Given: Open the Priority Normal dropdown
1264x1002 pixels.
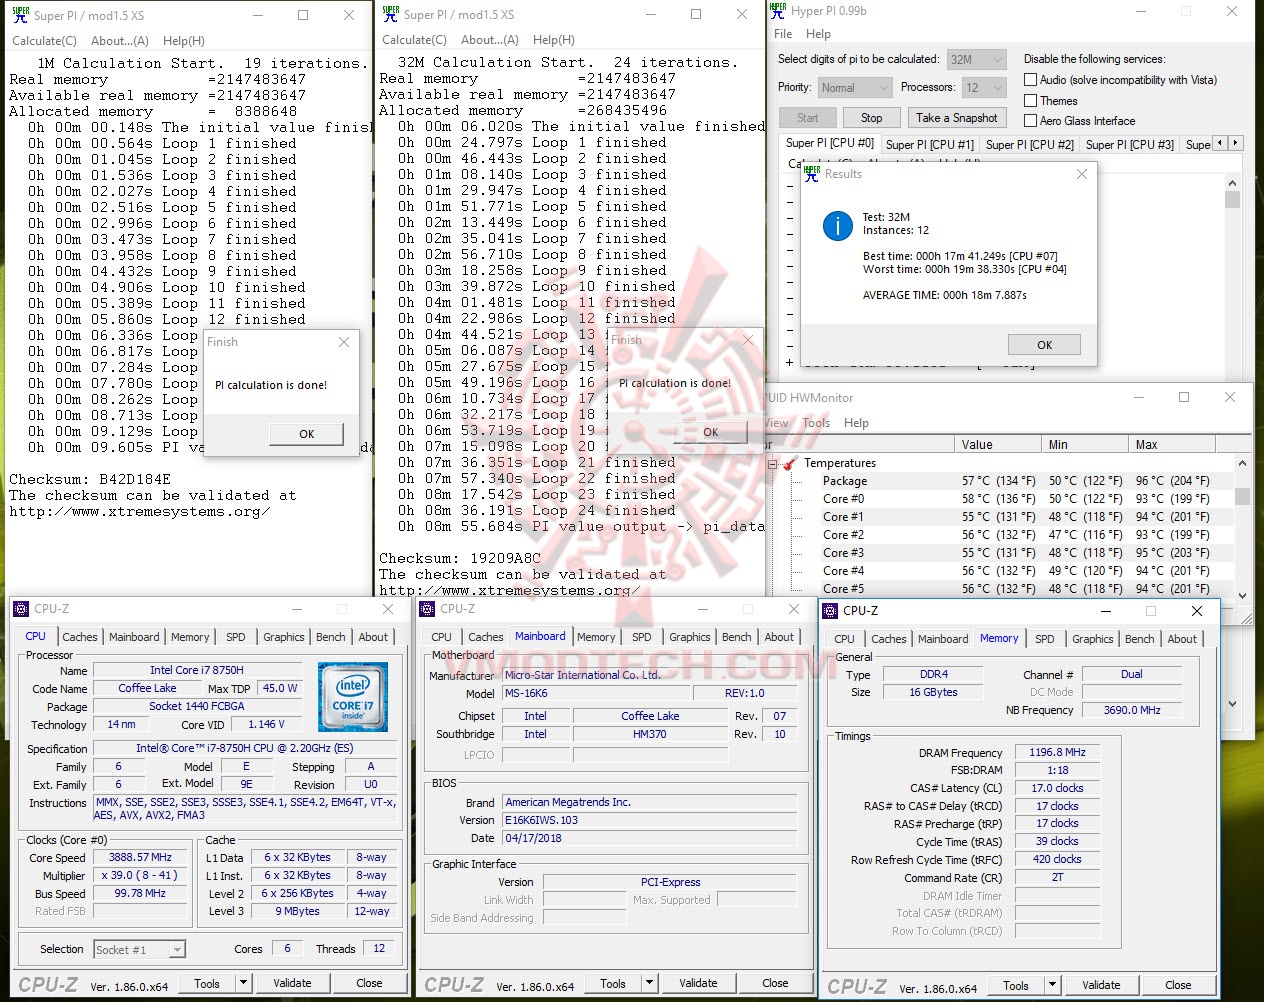Looking at the screenshot, I should 854,88.
